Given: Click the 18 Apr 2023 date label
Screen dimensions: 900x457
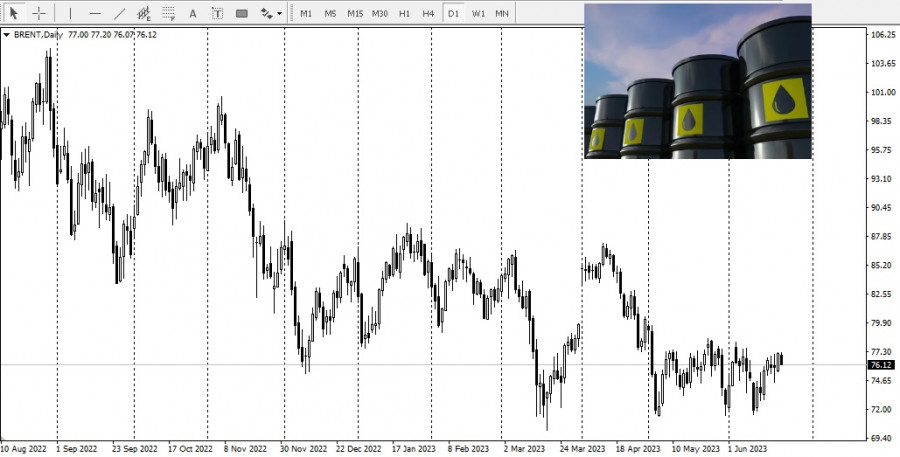Looking at the screenshot, I should tap(638, 448).
